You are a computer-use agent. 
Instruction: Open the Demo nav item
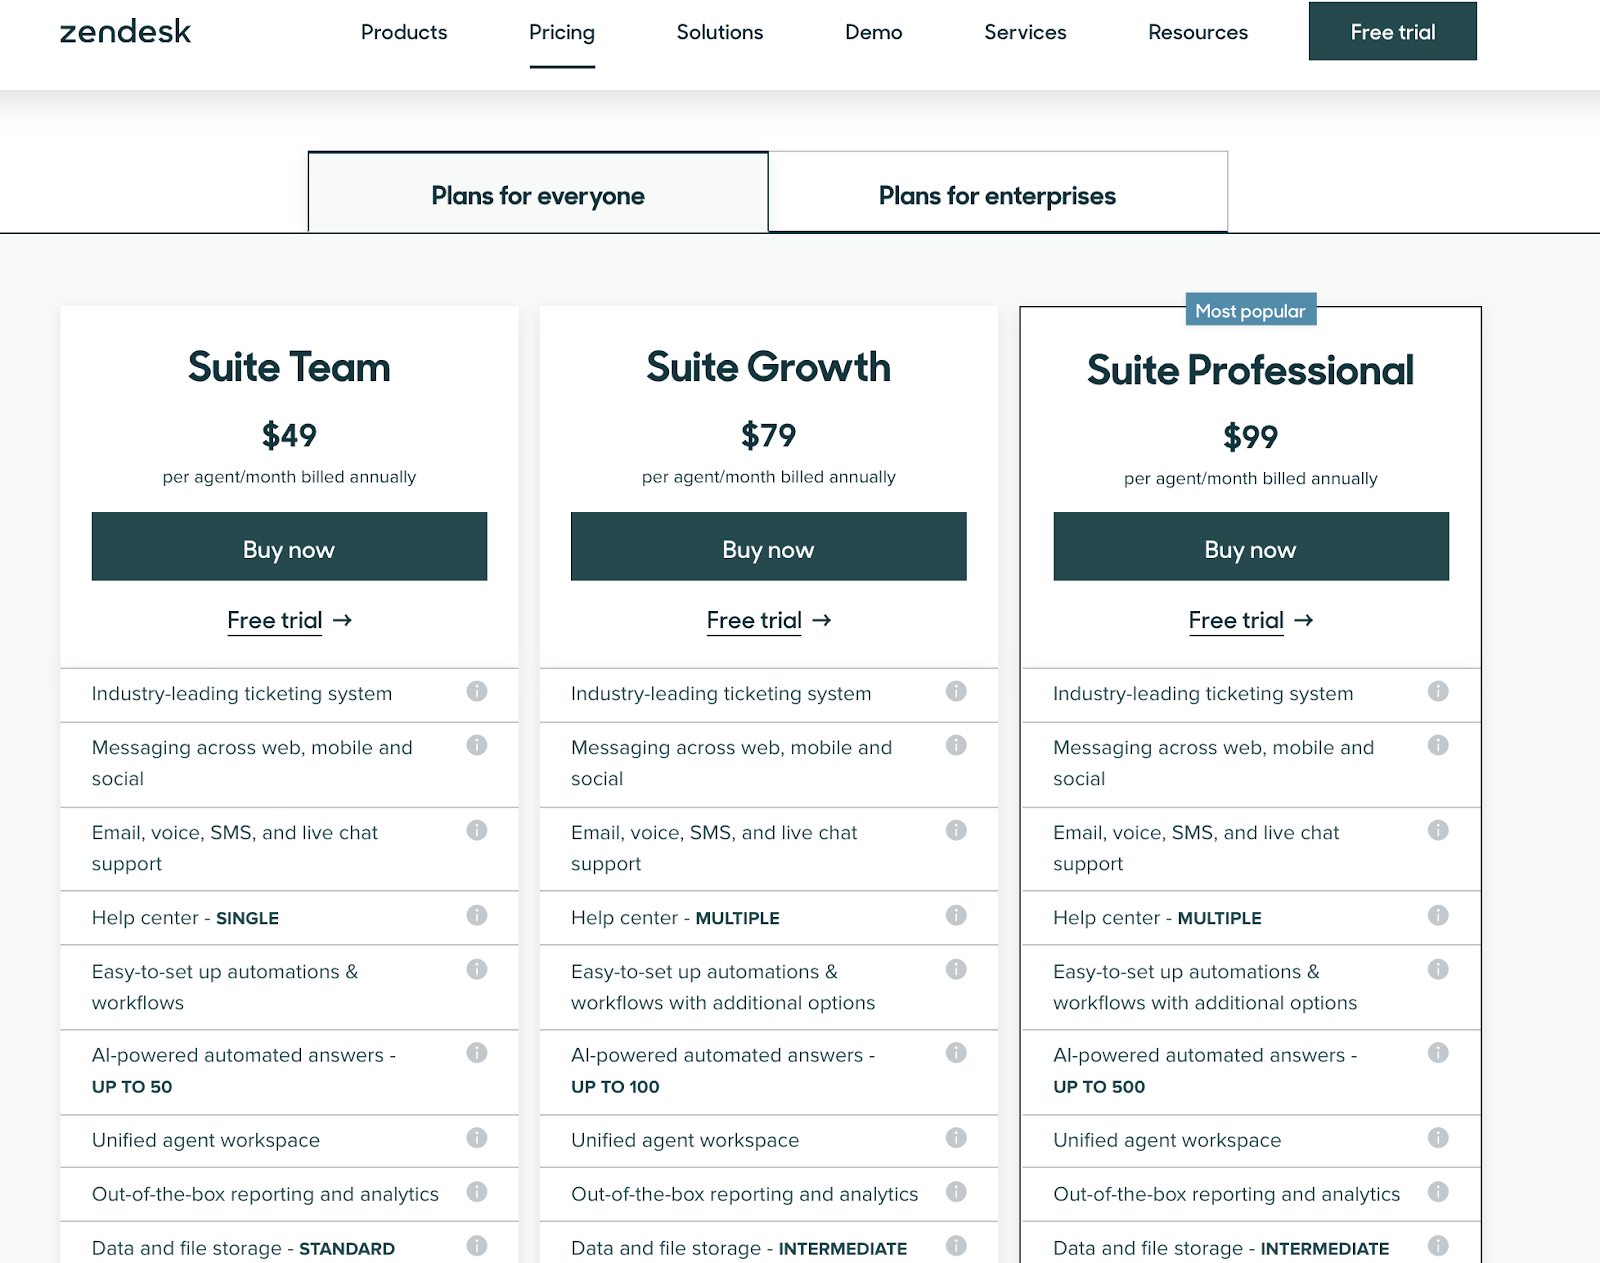(874, 32)
